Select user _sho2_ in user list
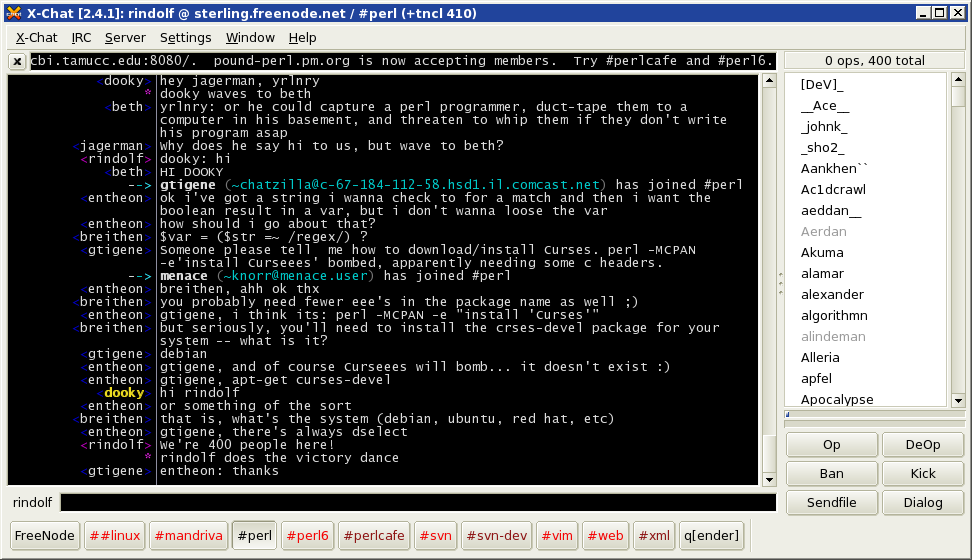972x560 pixels. click(x=822, y=148)
